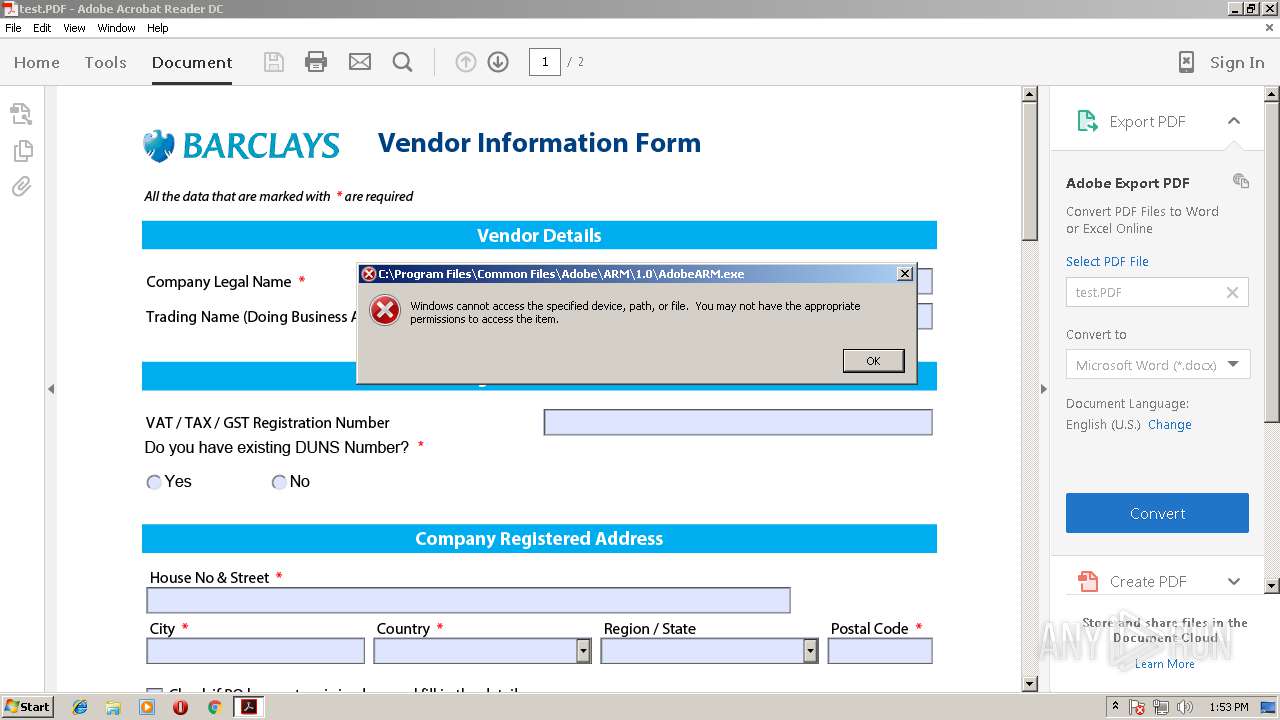Collapse the left navigation pane arrow
1280x720 pixels.
click(x=51, y=389)
